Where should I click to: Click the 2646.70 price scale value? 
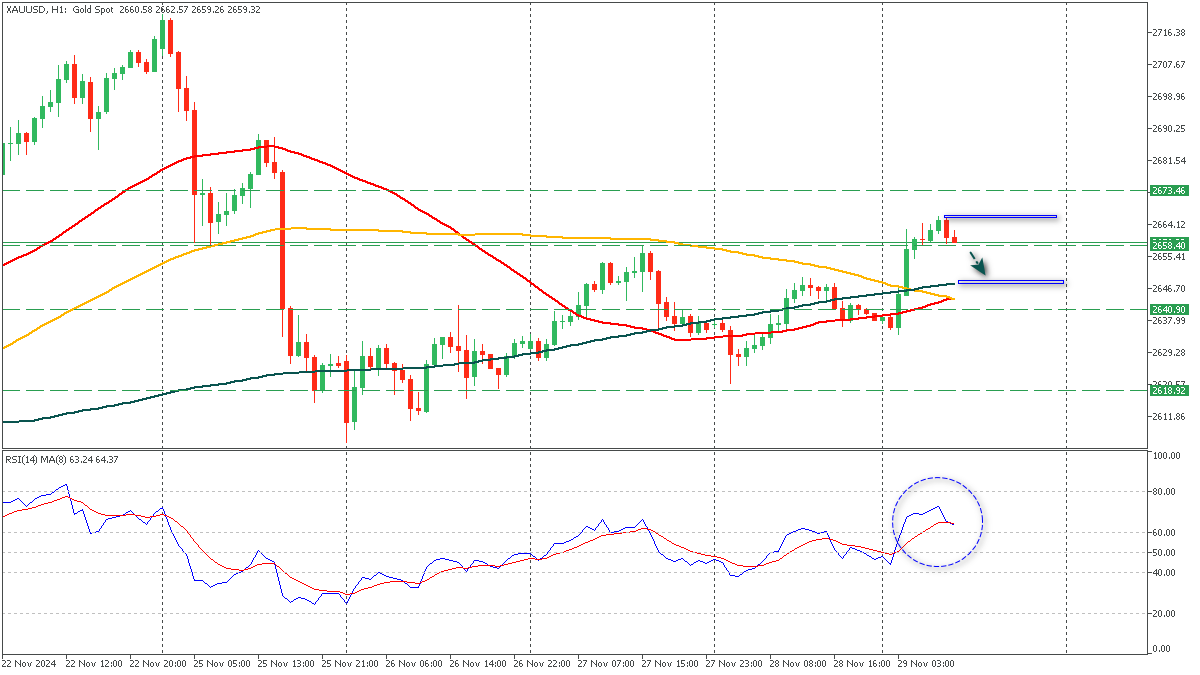click(1169, 288)
